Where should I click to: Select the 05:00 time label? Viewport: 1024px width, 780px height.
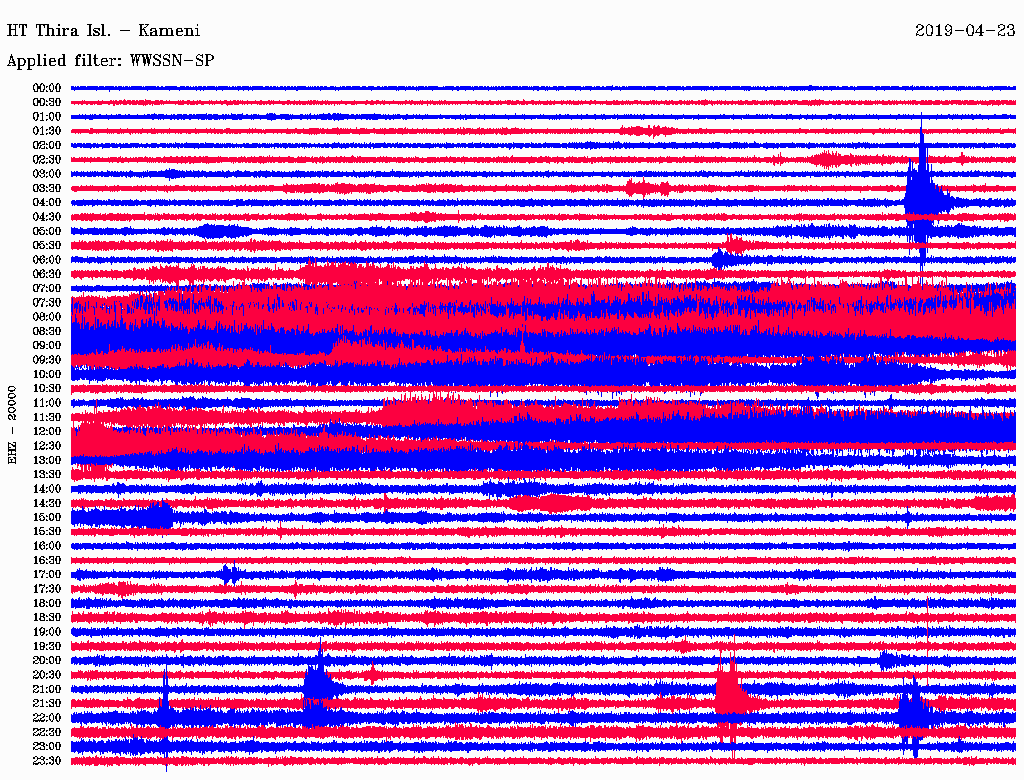[47, 231]
